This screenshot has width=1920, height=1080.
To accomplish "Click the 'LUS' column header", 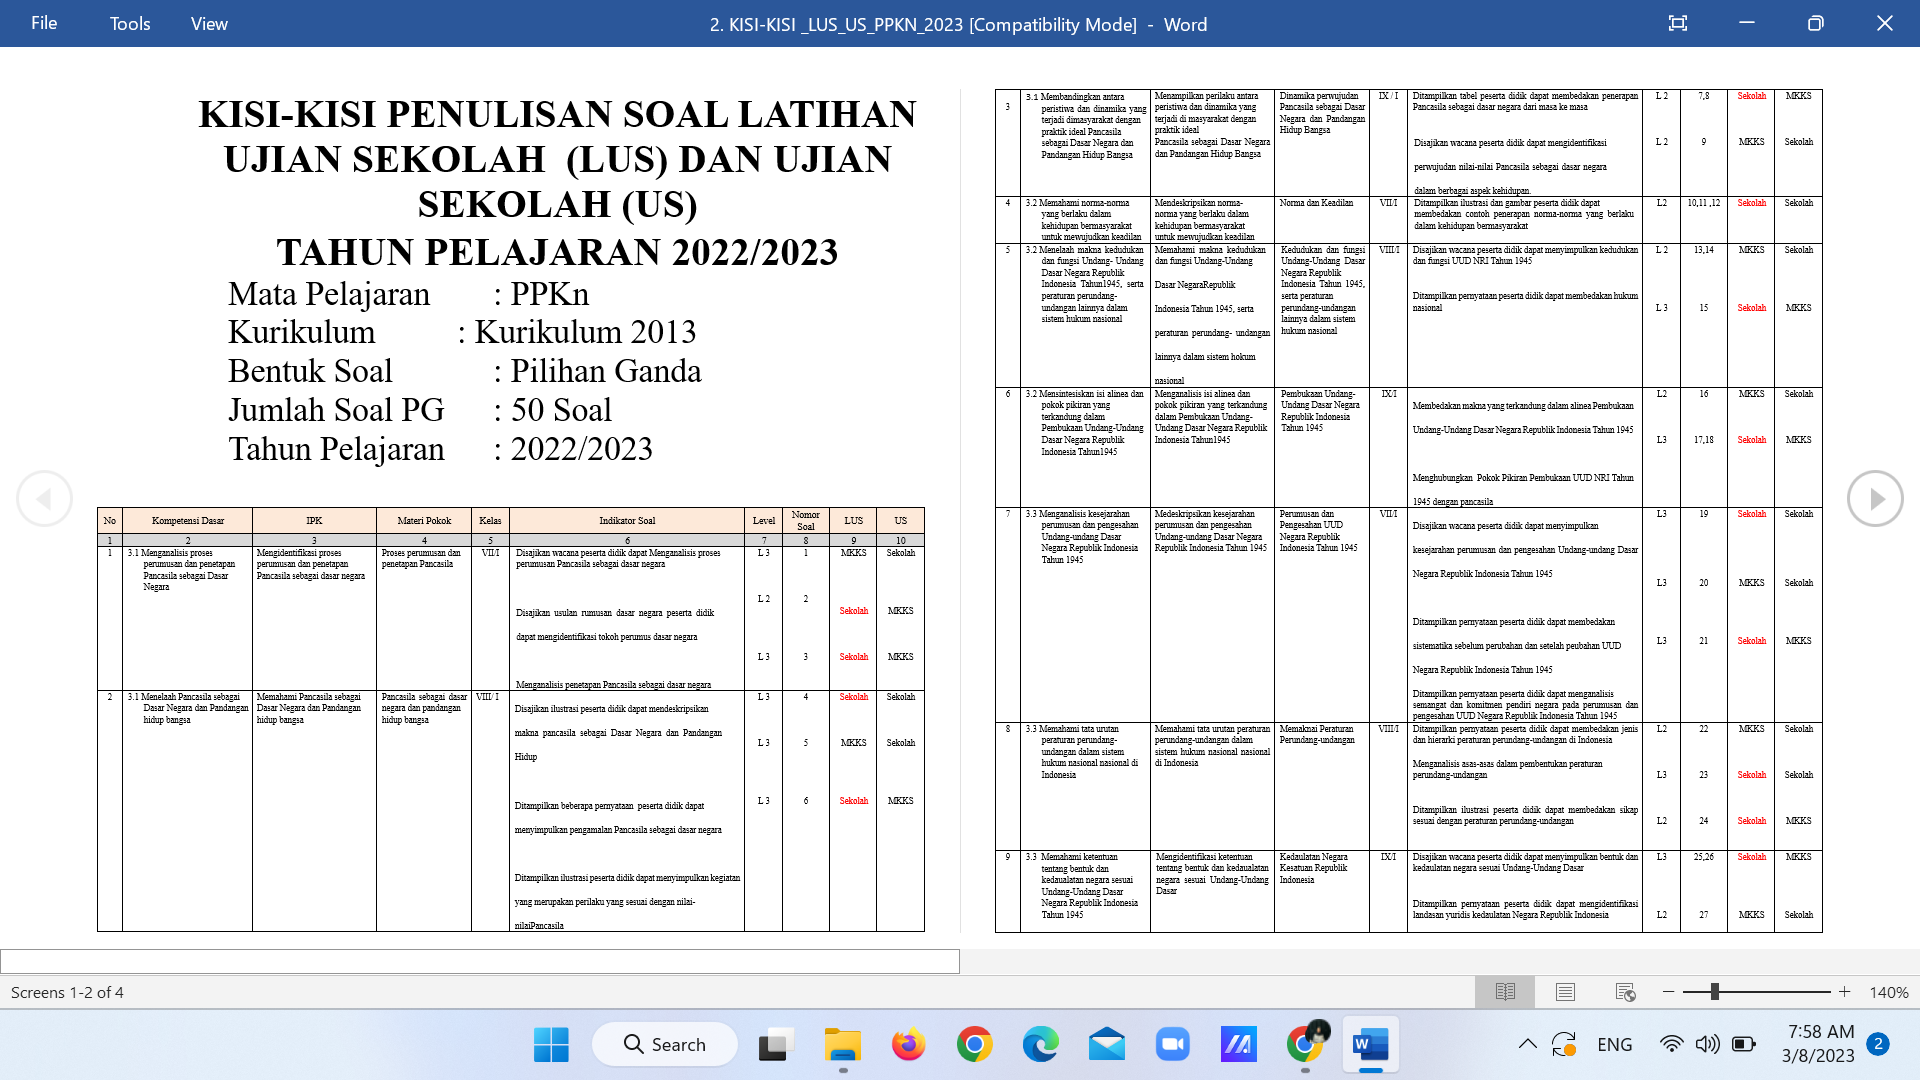I will [x=854, y=521].
